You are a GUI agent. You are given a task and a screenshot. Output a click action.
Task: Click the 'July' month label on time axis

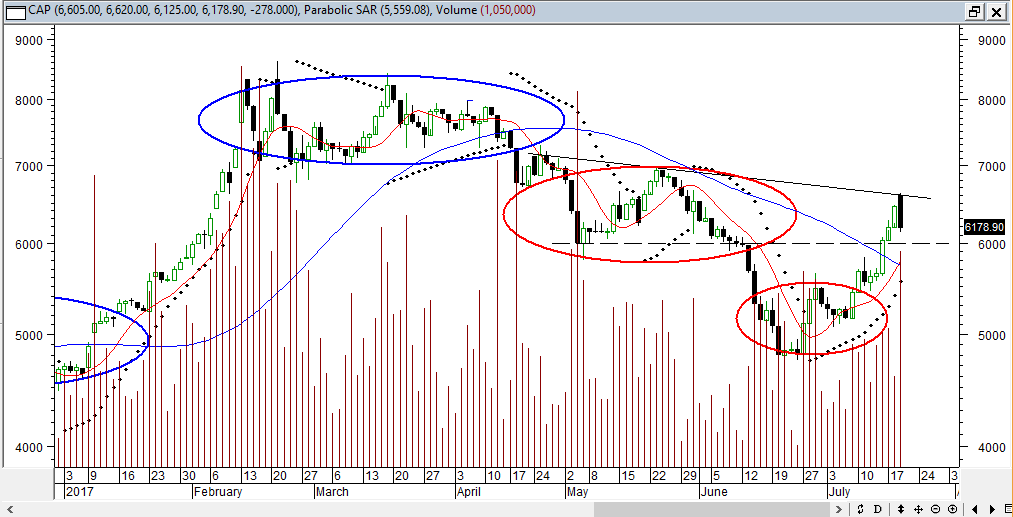click(x=840, y=492)
